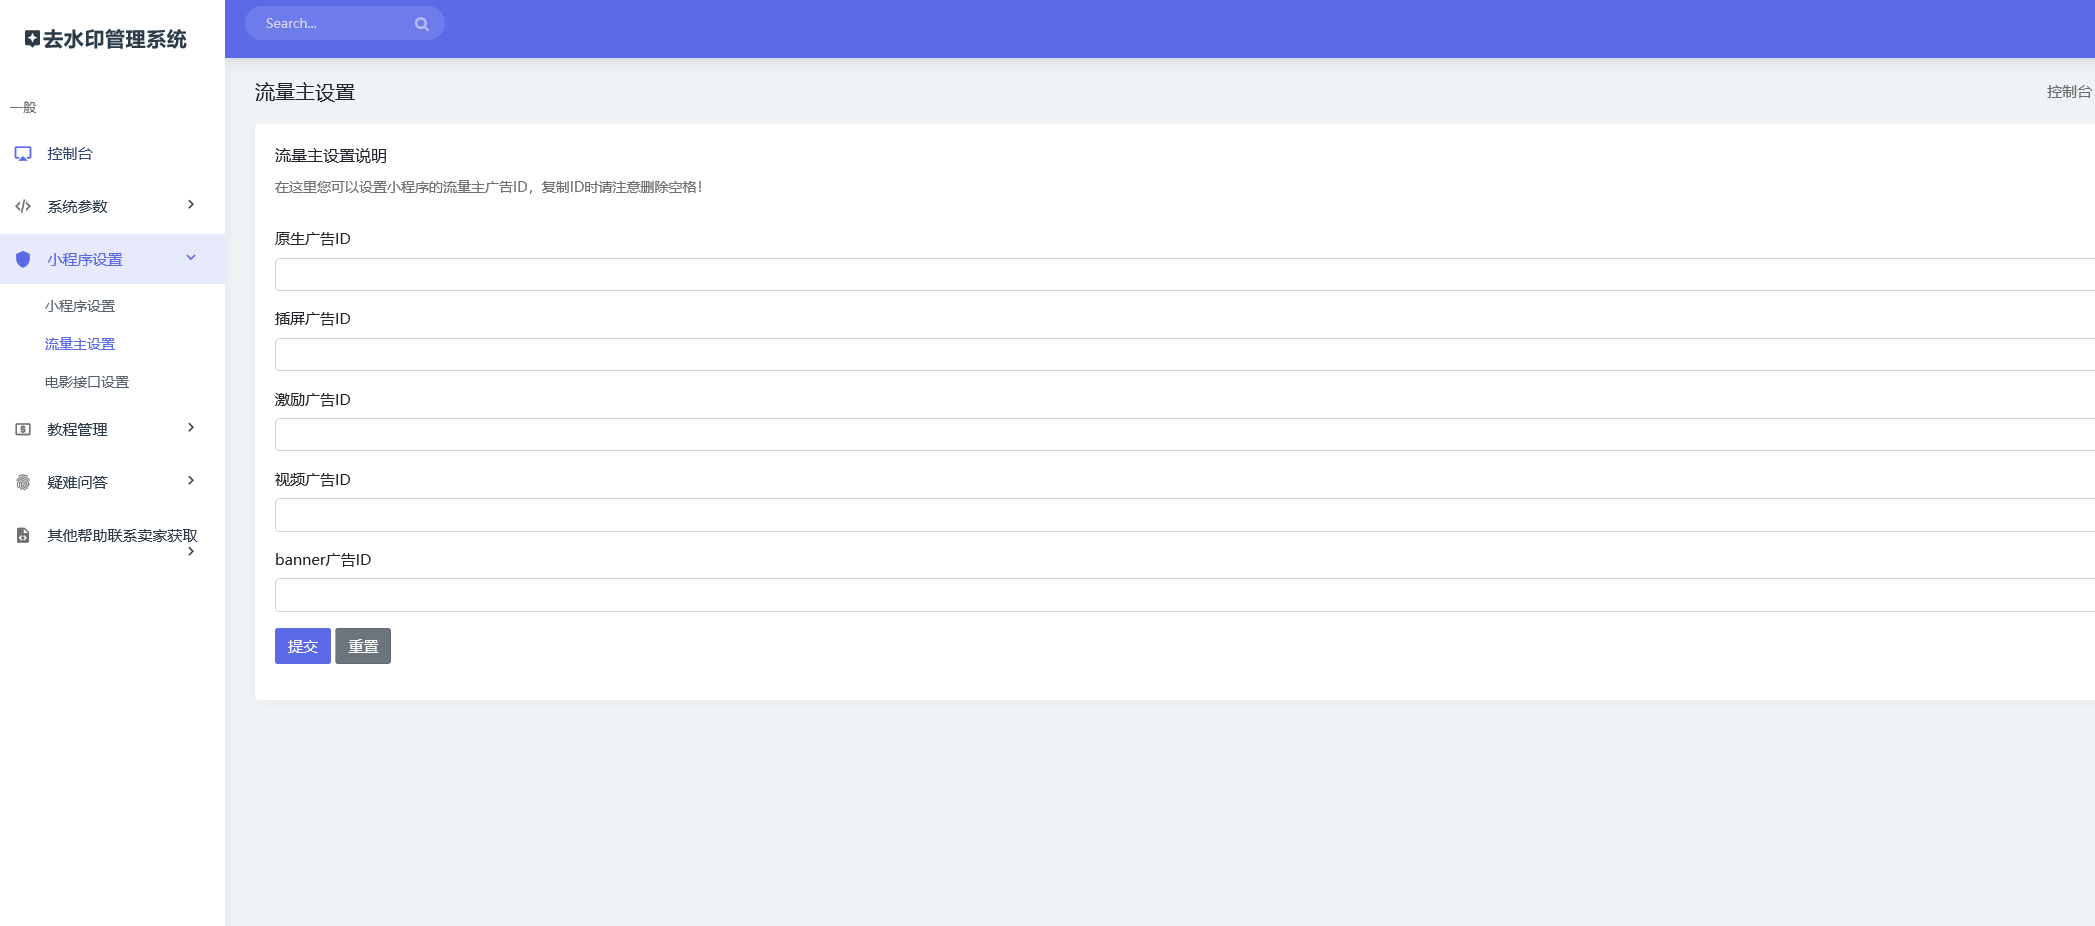This screenshot has height=926, width=2095.
Task: Click the 系统参数 code icon
Action: [23, 207]
